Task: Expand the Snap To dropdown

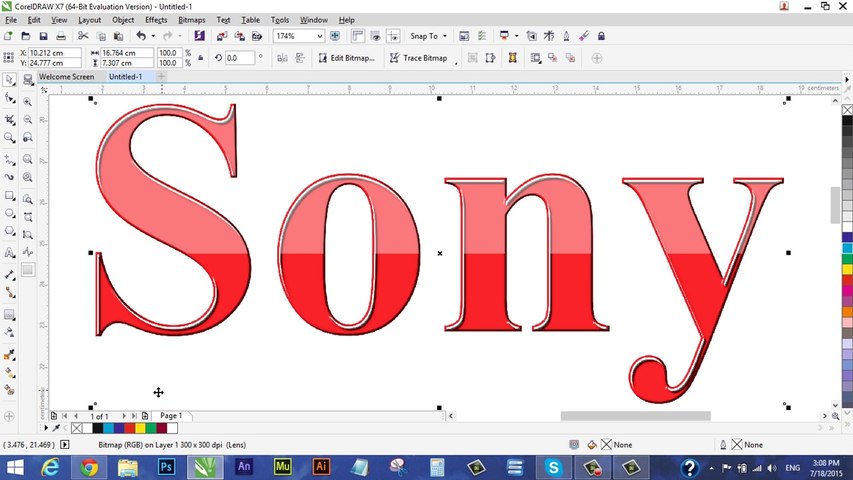Action: pyautogui.click(x=444, y=36)
